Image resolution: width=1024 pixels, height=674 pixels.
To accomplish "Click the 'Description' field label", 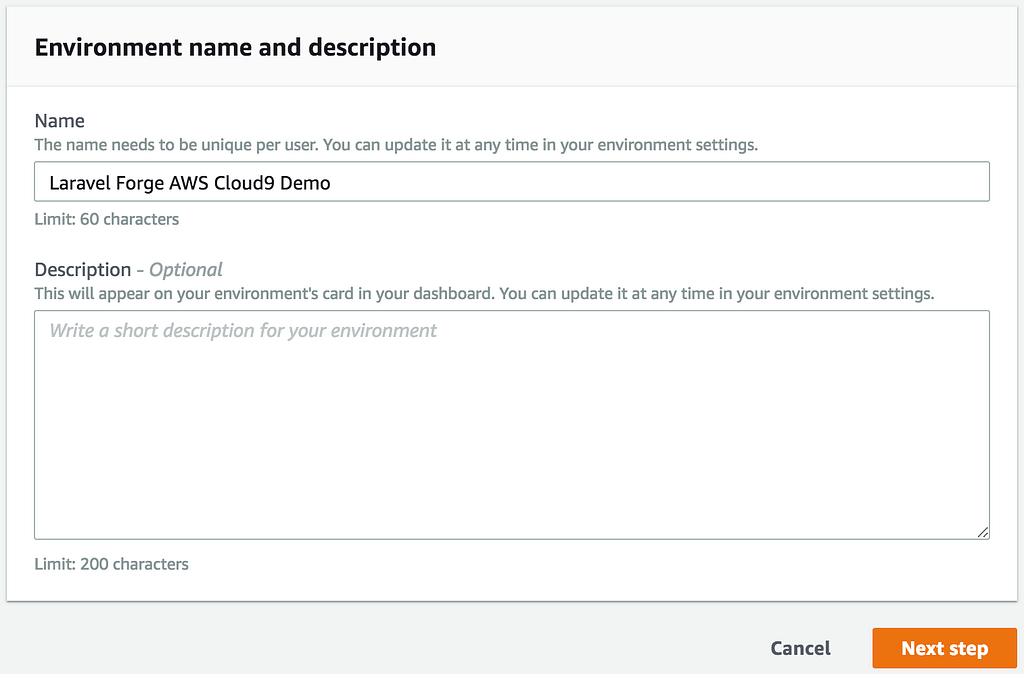I will pyautogui.click(x=82, y=269).
